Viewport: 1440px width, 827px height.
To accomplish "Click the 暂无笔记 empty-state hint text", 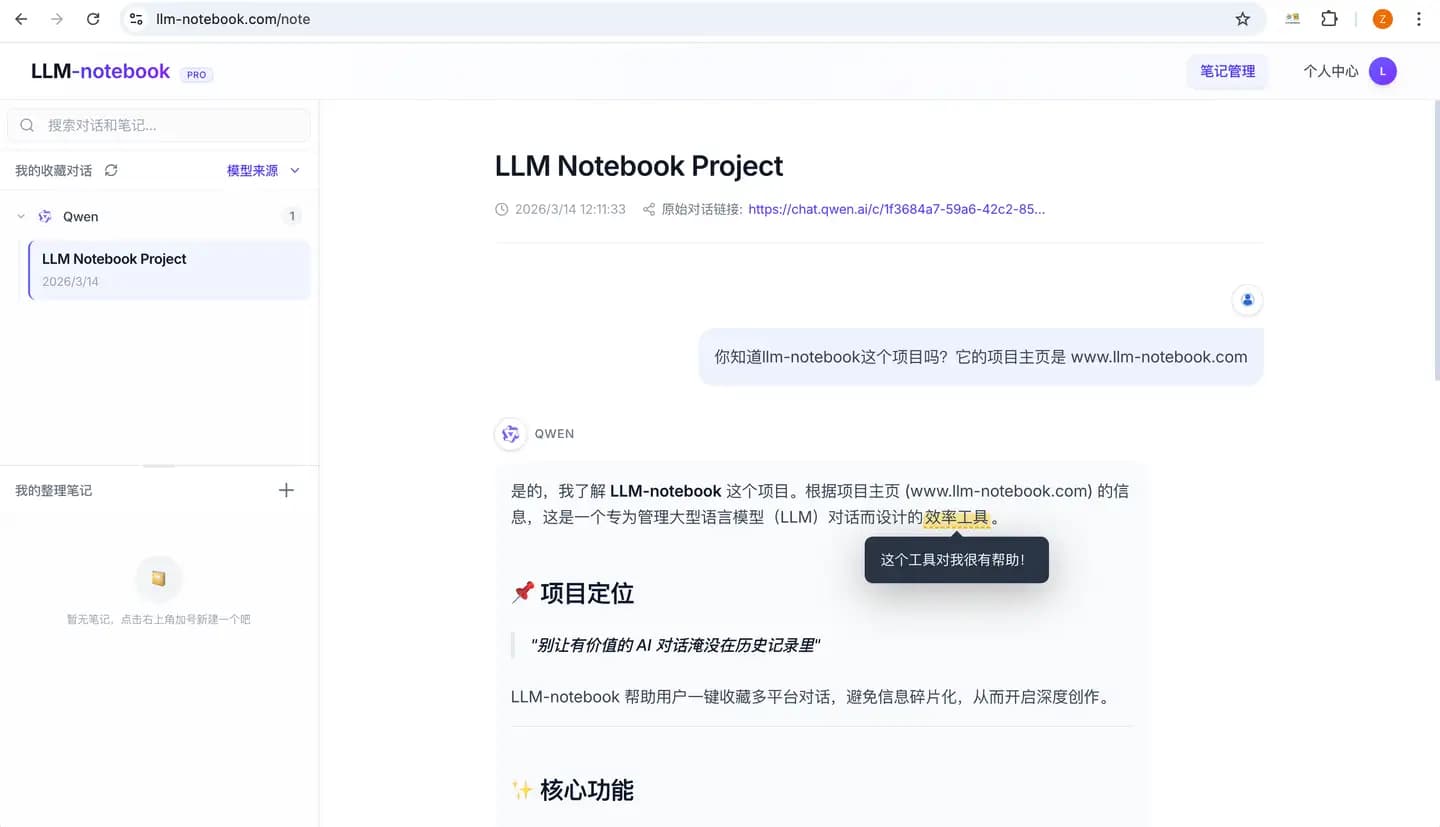I will point(159,620).
